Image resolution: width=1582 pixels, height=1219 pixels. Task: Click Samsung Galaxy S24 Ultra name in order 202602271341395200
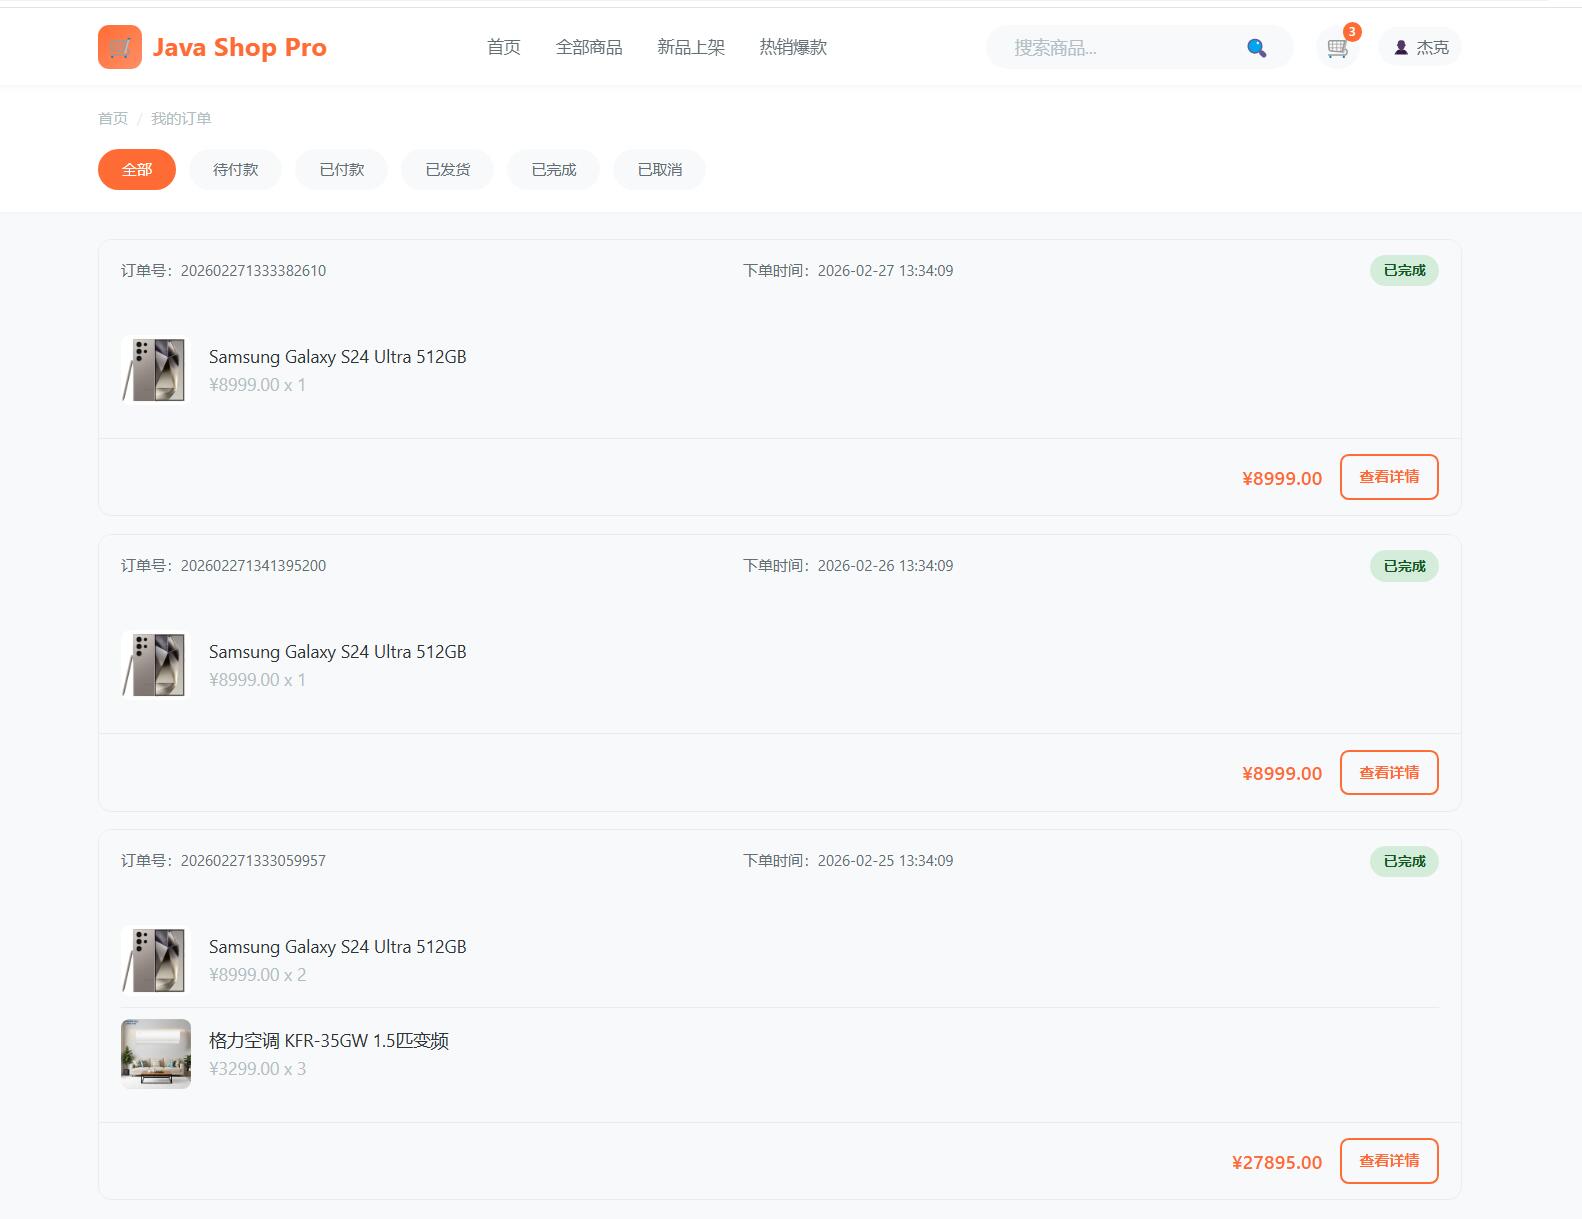click(337, 652)
